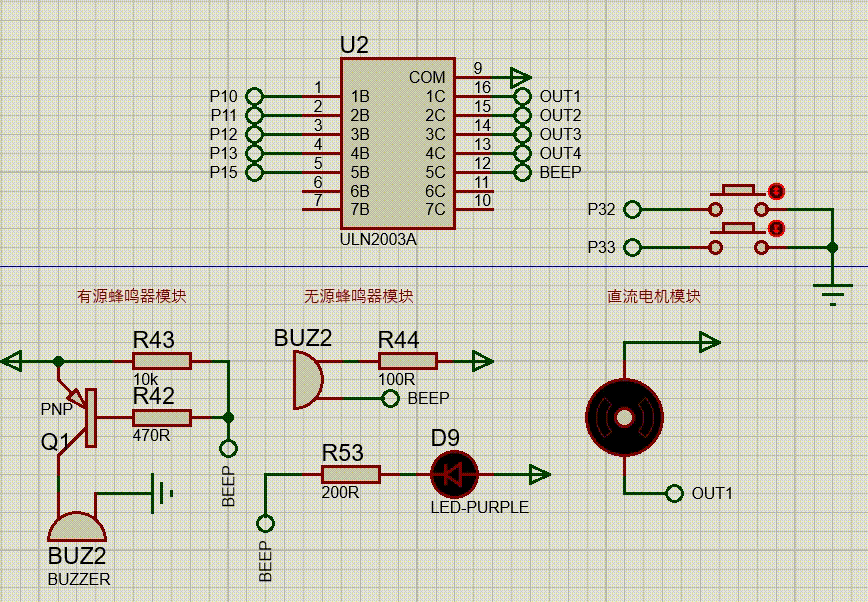Click the OUT3 output terminal

pos(523,134)
